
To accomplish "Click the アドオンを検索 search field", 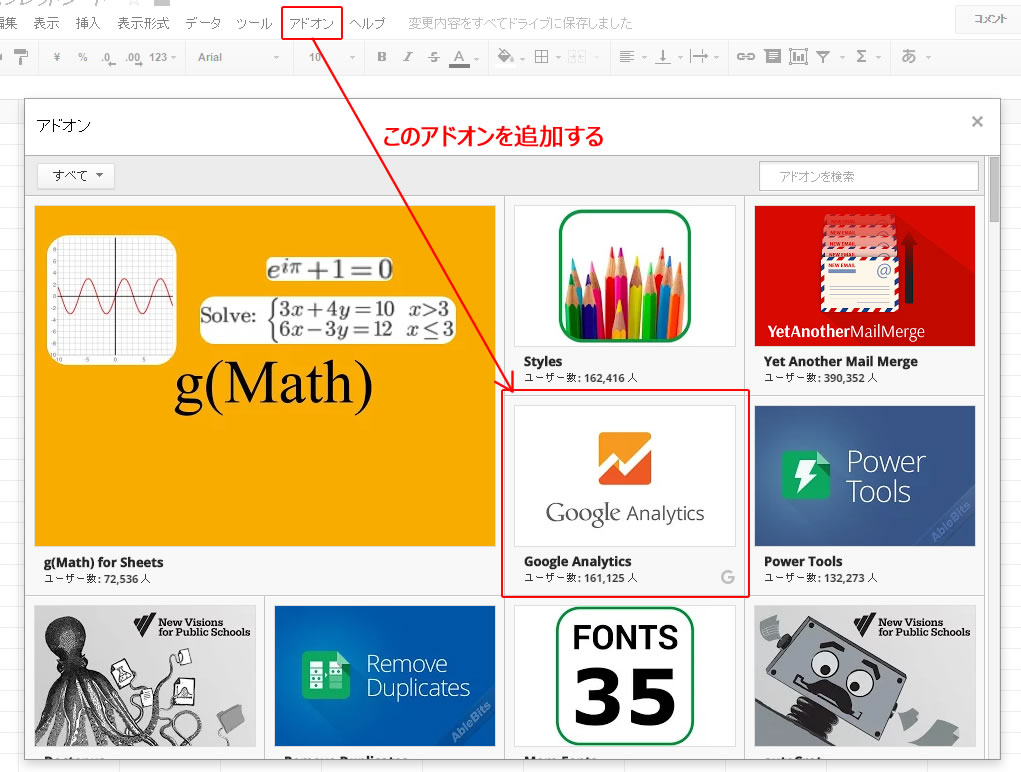I will click(x=869, y=176).
